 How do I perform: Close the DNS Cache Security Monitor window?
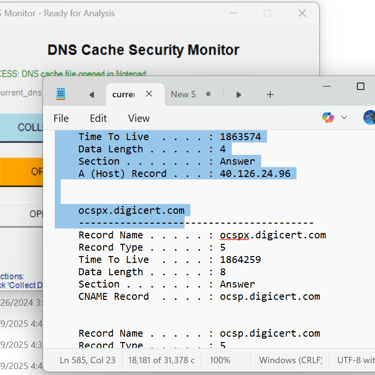(302, 13)
